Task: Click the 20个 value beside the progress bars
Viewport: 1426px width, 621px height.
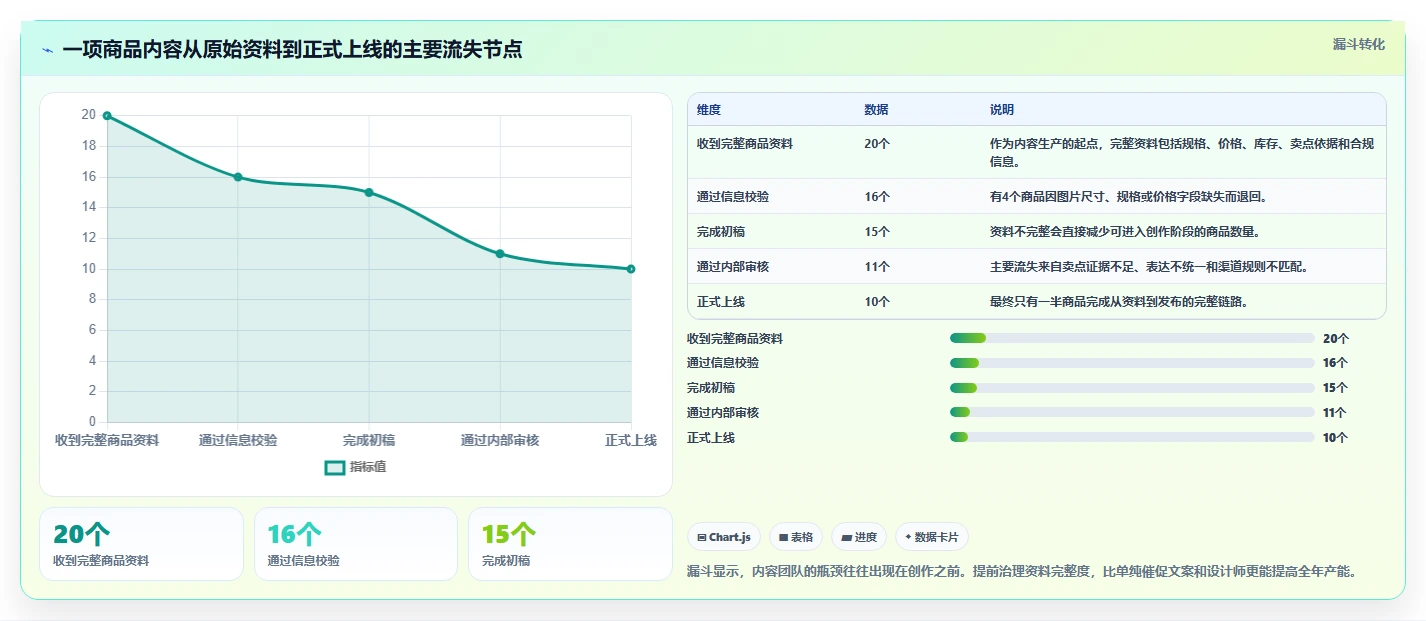Action: pyautogui.click(x=1335, y=339)
